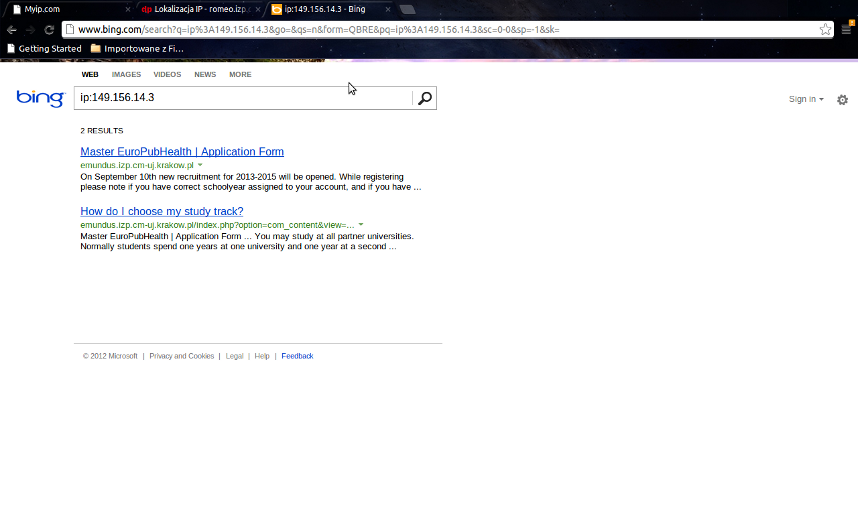
Task: Select the WEB search category
Action: (90, 74)
